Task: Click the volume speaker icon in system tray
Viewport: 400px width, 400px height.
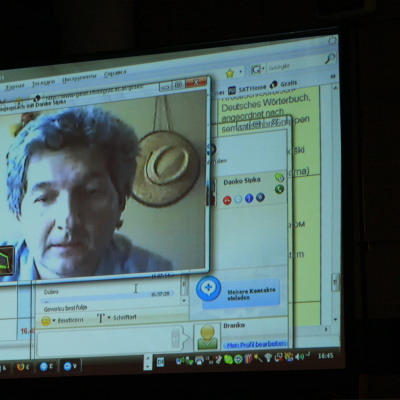Action: pos(299,357)
